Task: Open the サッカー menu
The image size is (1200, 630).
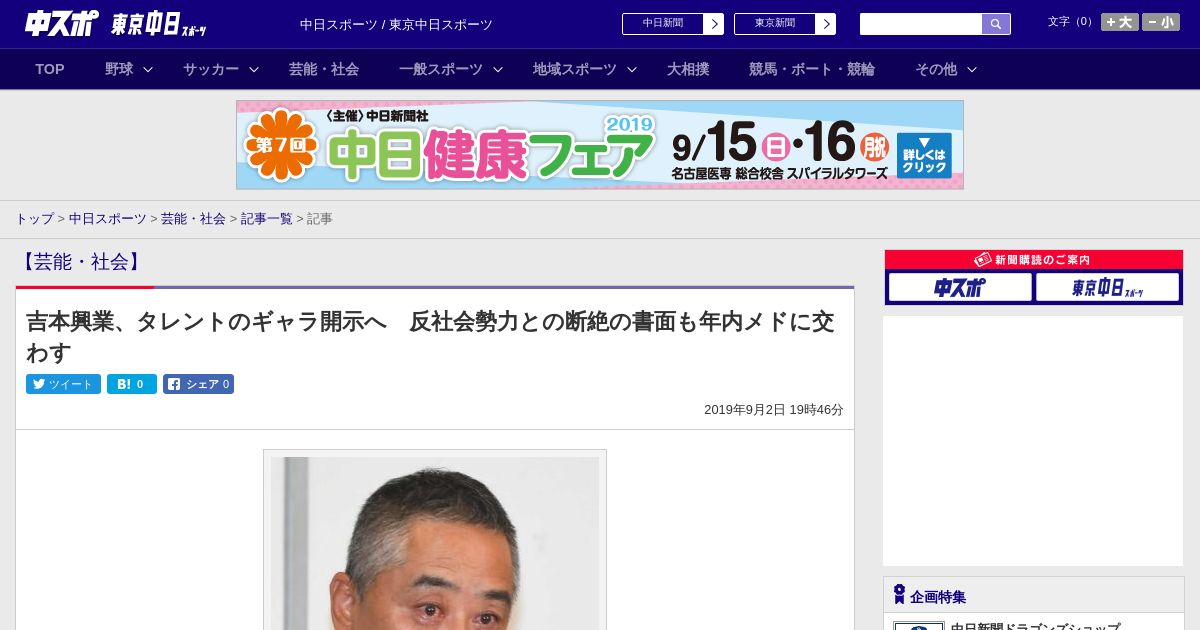Action: [x=211, y=69]
